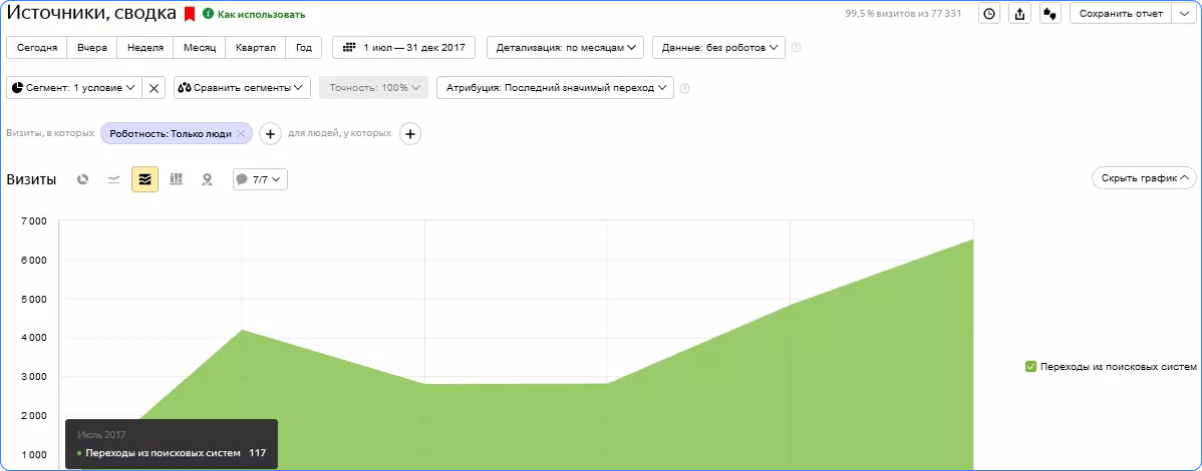
Task: Open report history clock icon
Action: tap(989, 14)
